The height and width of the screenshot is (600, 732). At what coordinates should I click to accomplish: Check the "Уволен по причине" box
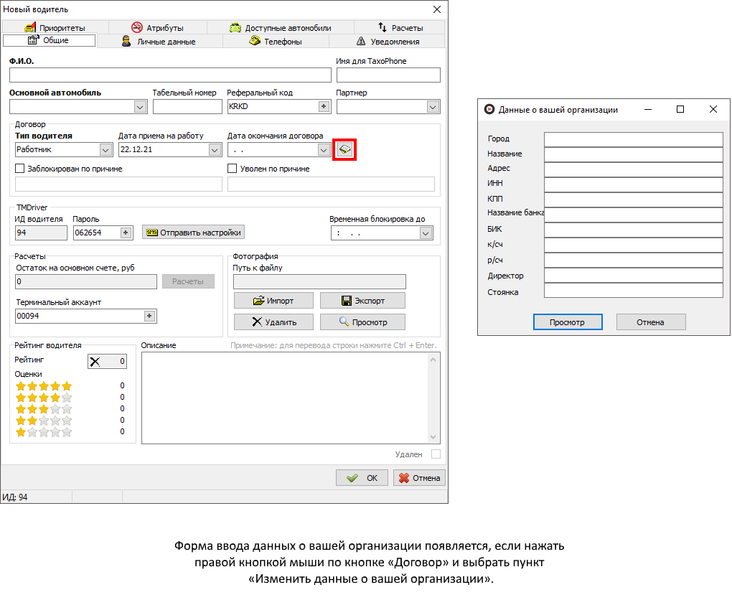[233, 169]
